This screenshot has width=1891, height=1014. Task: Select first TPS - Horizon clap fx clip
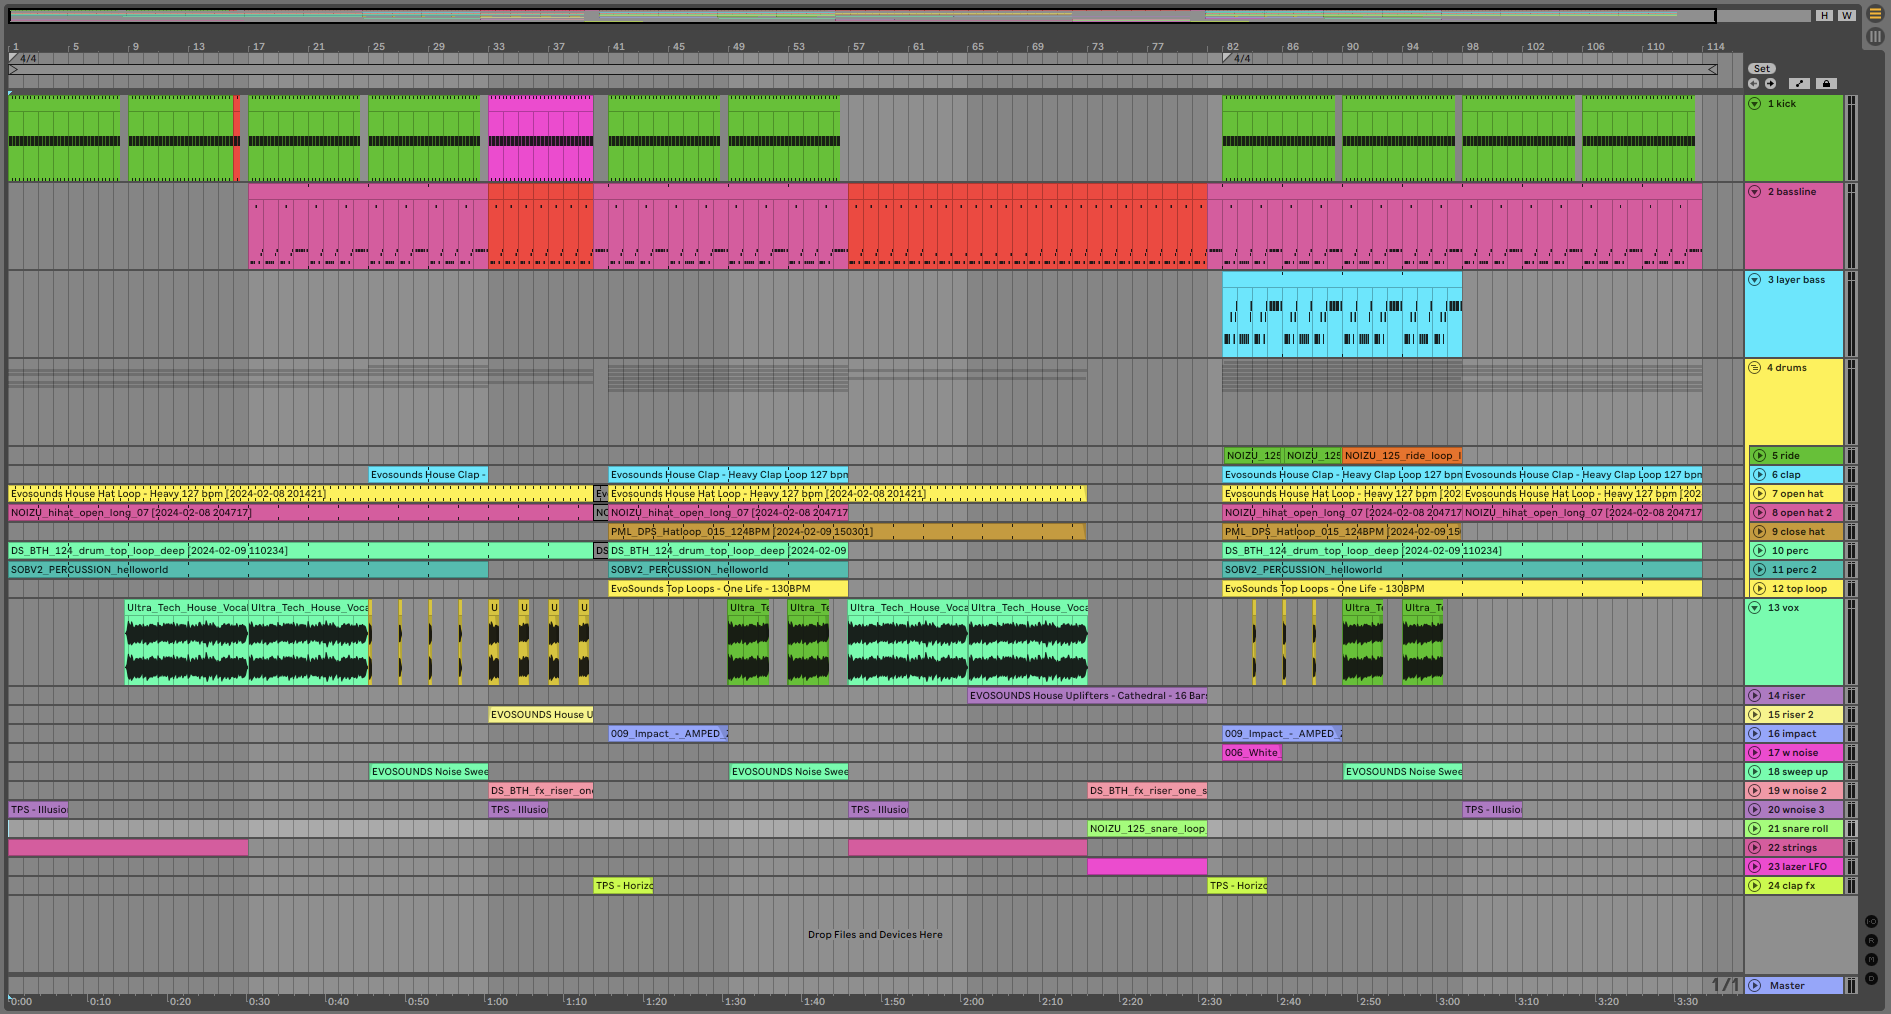(624, 886)
